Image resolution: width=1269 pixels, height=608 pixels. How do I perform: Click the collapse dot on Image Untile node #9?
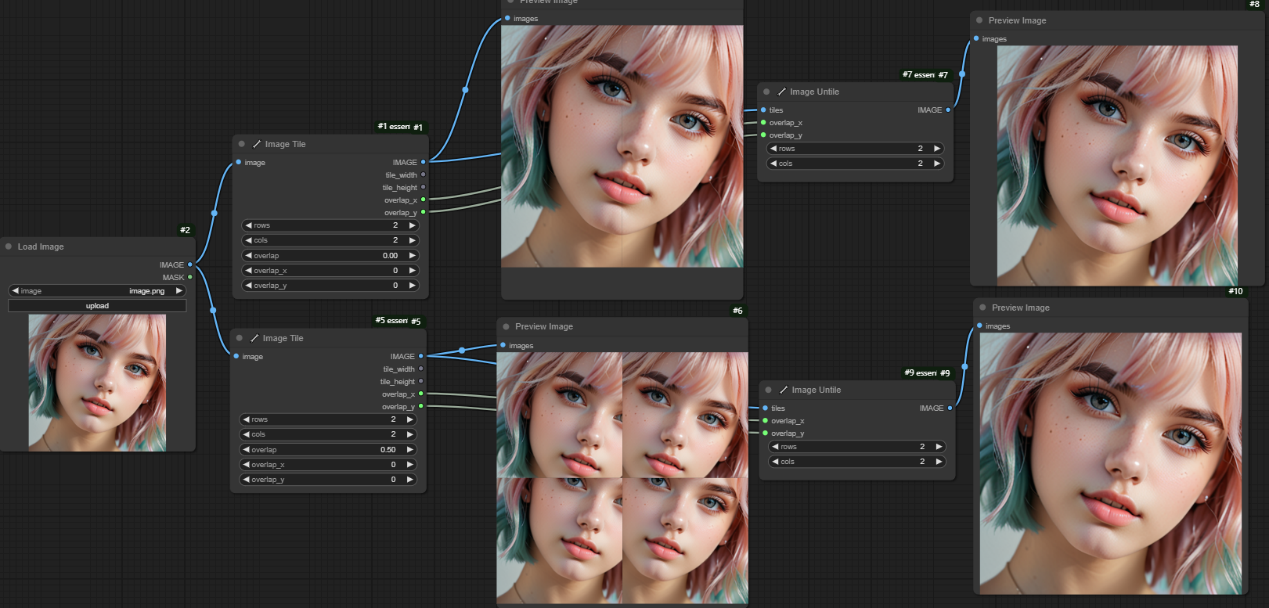point(769,390)
